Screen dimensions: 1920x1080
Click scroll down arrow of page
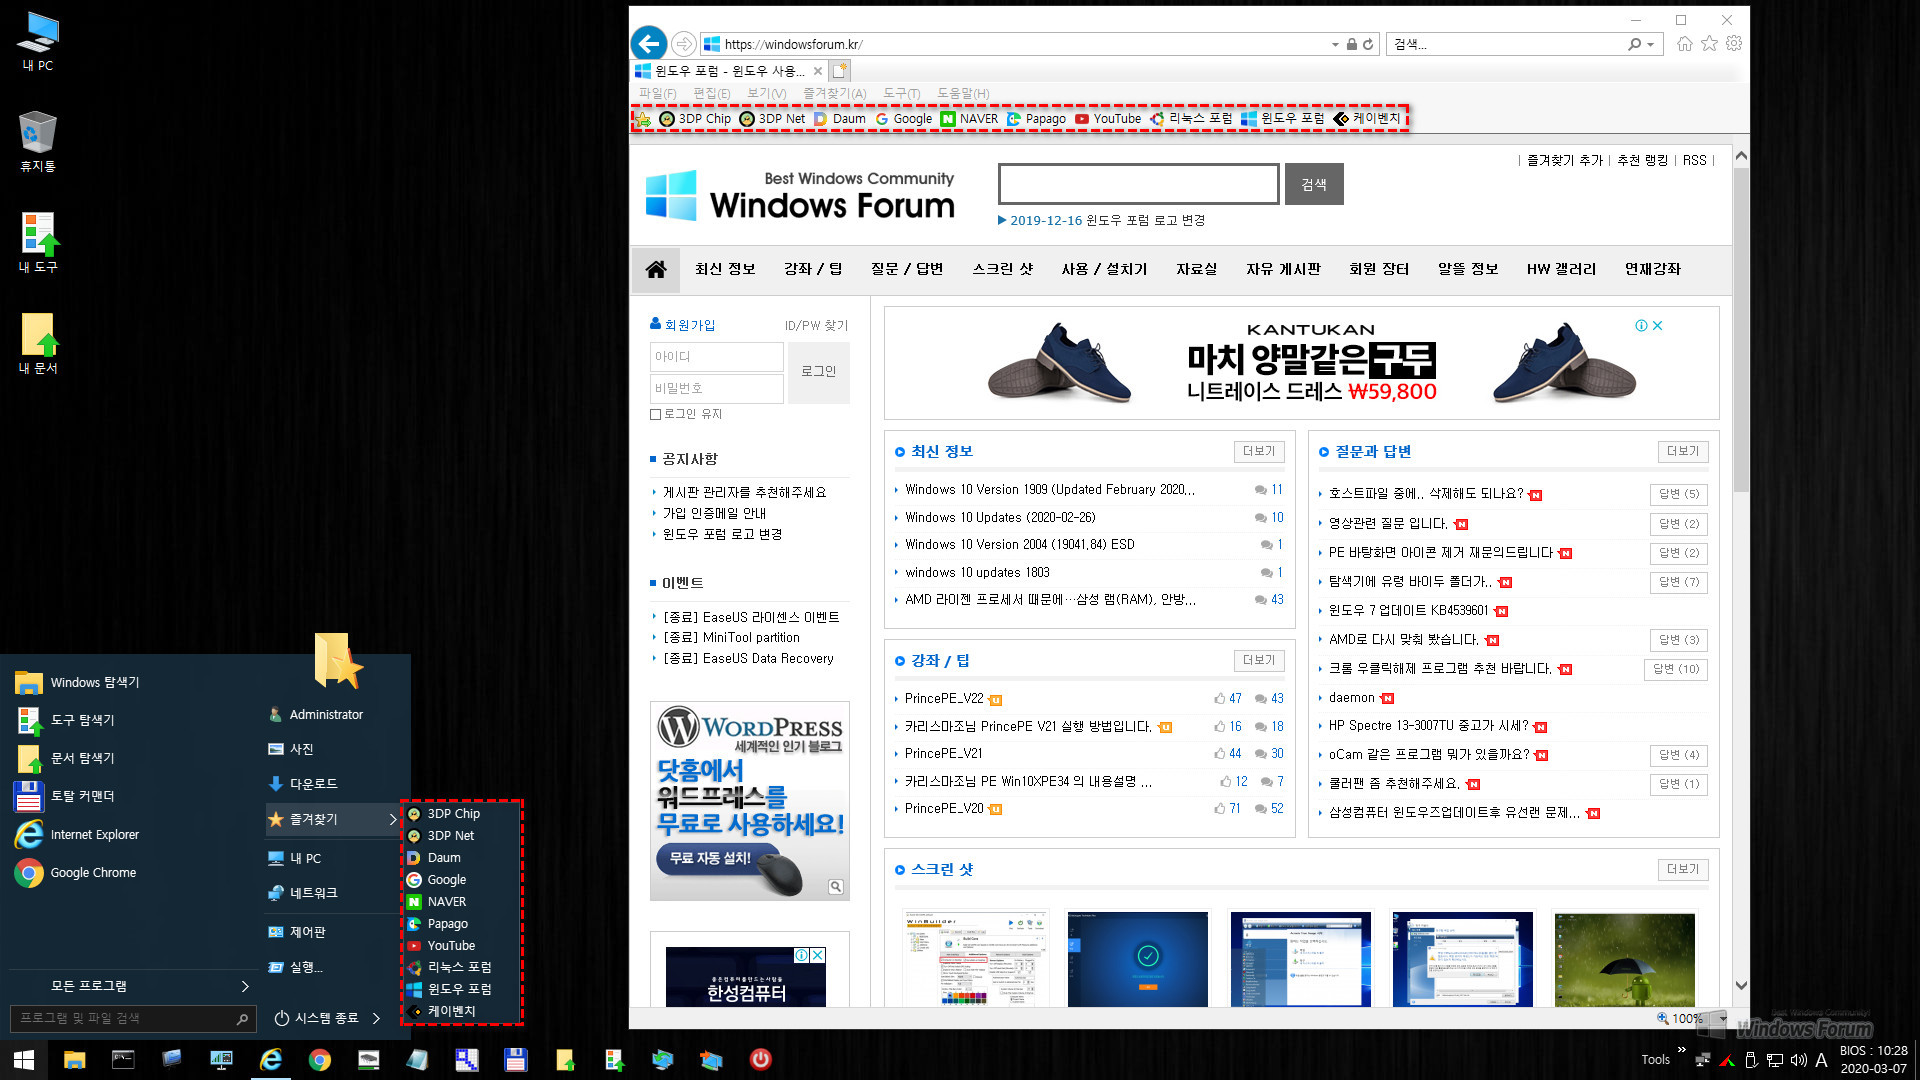tap(1741, 986)
